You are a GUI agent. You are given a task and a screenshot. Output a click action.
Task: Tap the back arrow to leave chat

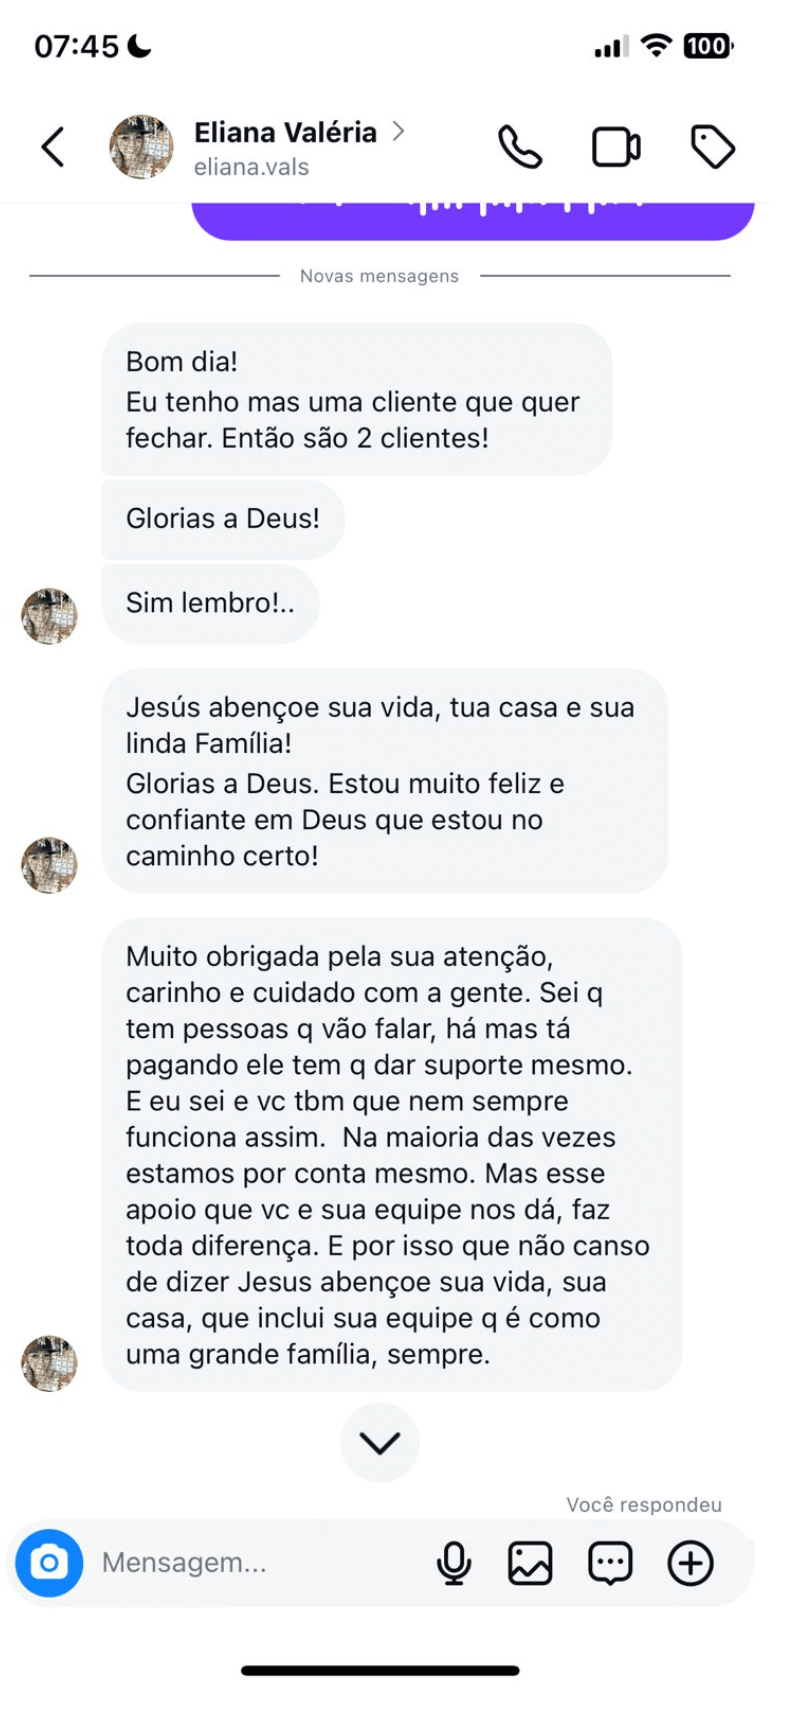click(x=53, y=147)
